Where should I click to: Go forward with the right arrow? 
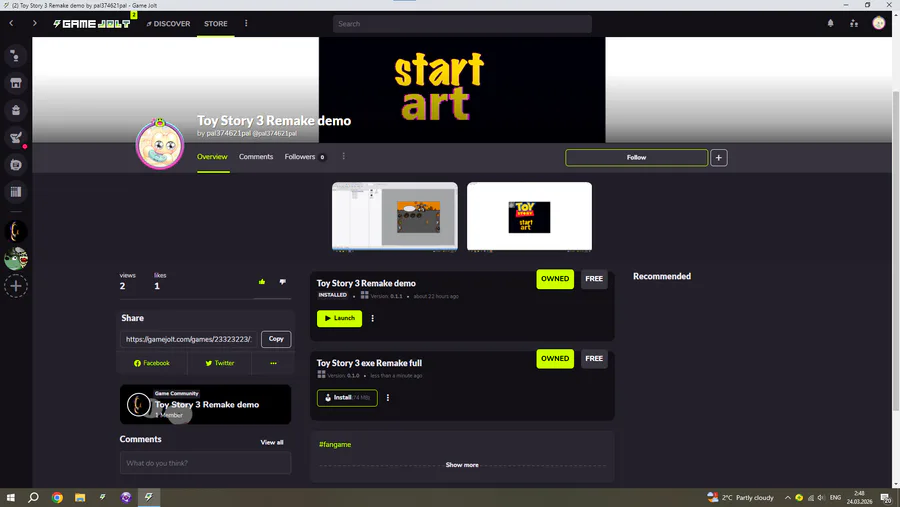coord(34,24)
